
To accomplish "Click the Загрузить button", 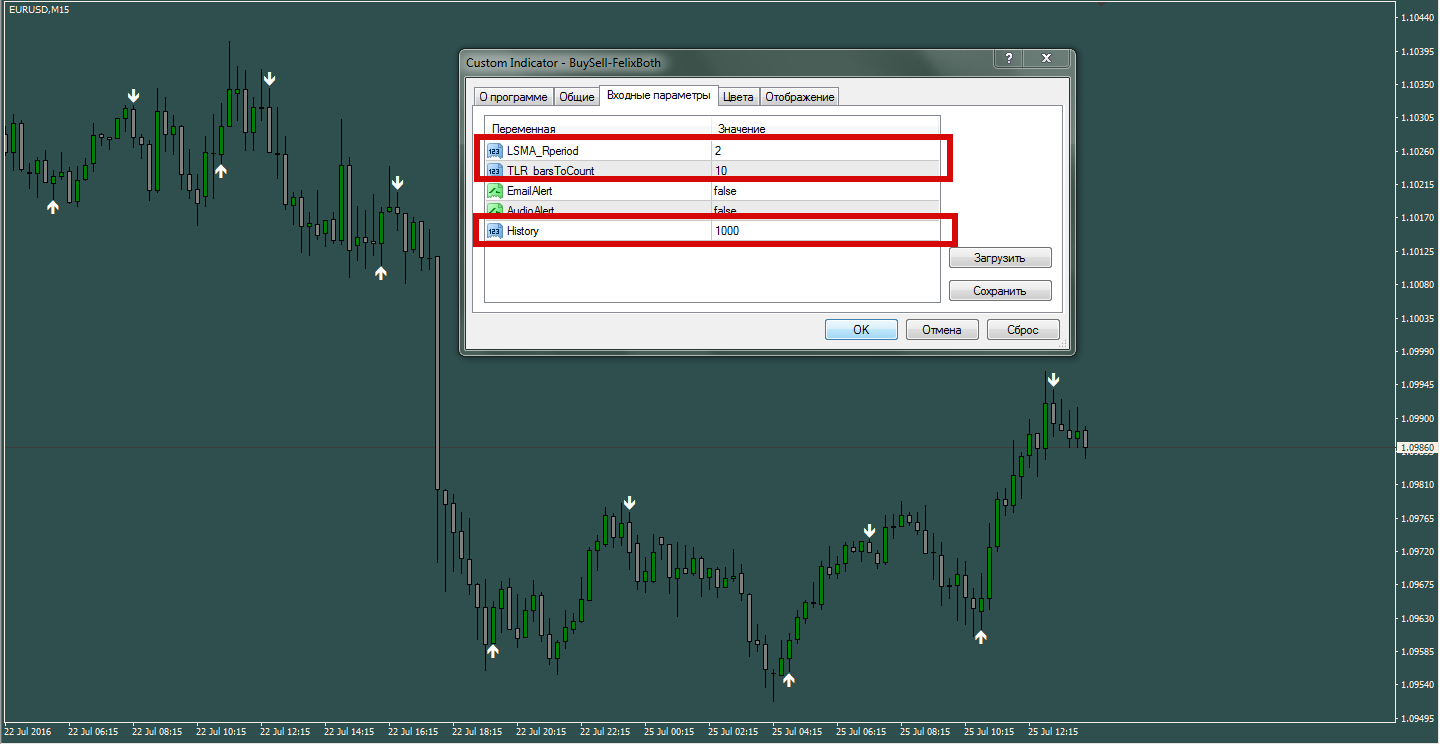I will [x=1000, y=258].
